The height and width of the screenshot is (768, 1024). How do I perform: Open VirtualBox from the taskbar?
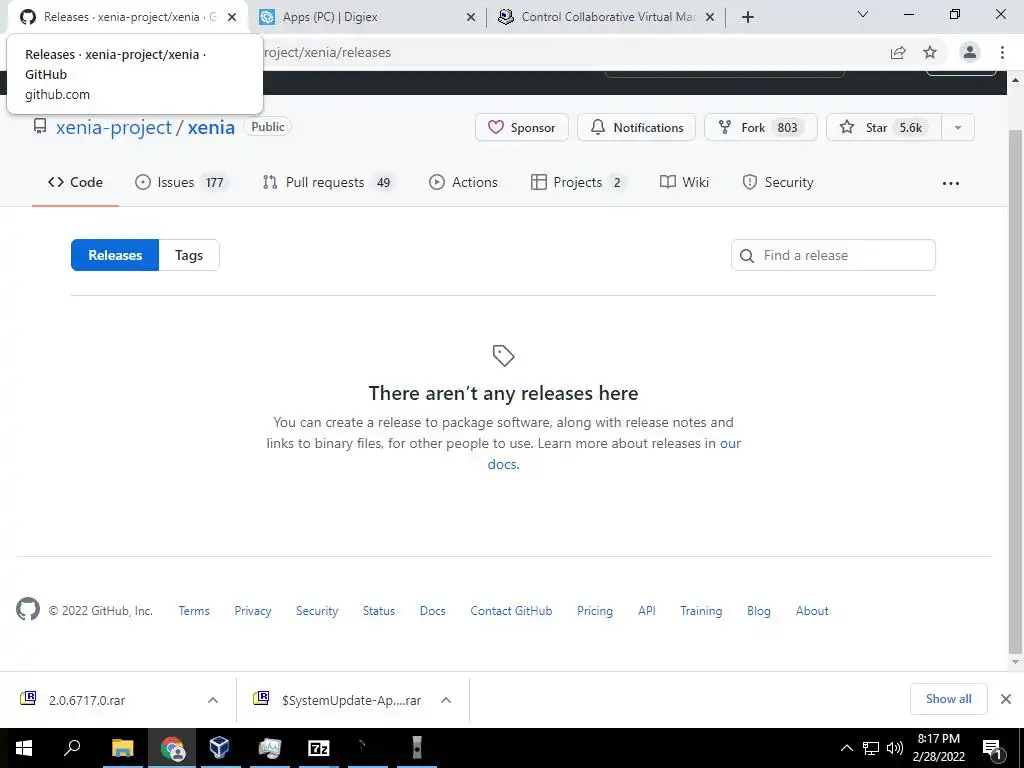click(x=220, y=748)
